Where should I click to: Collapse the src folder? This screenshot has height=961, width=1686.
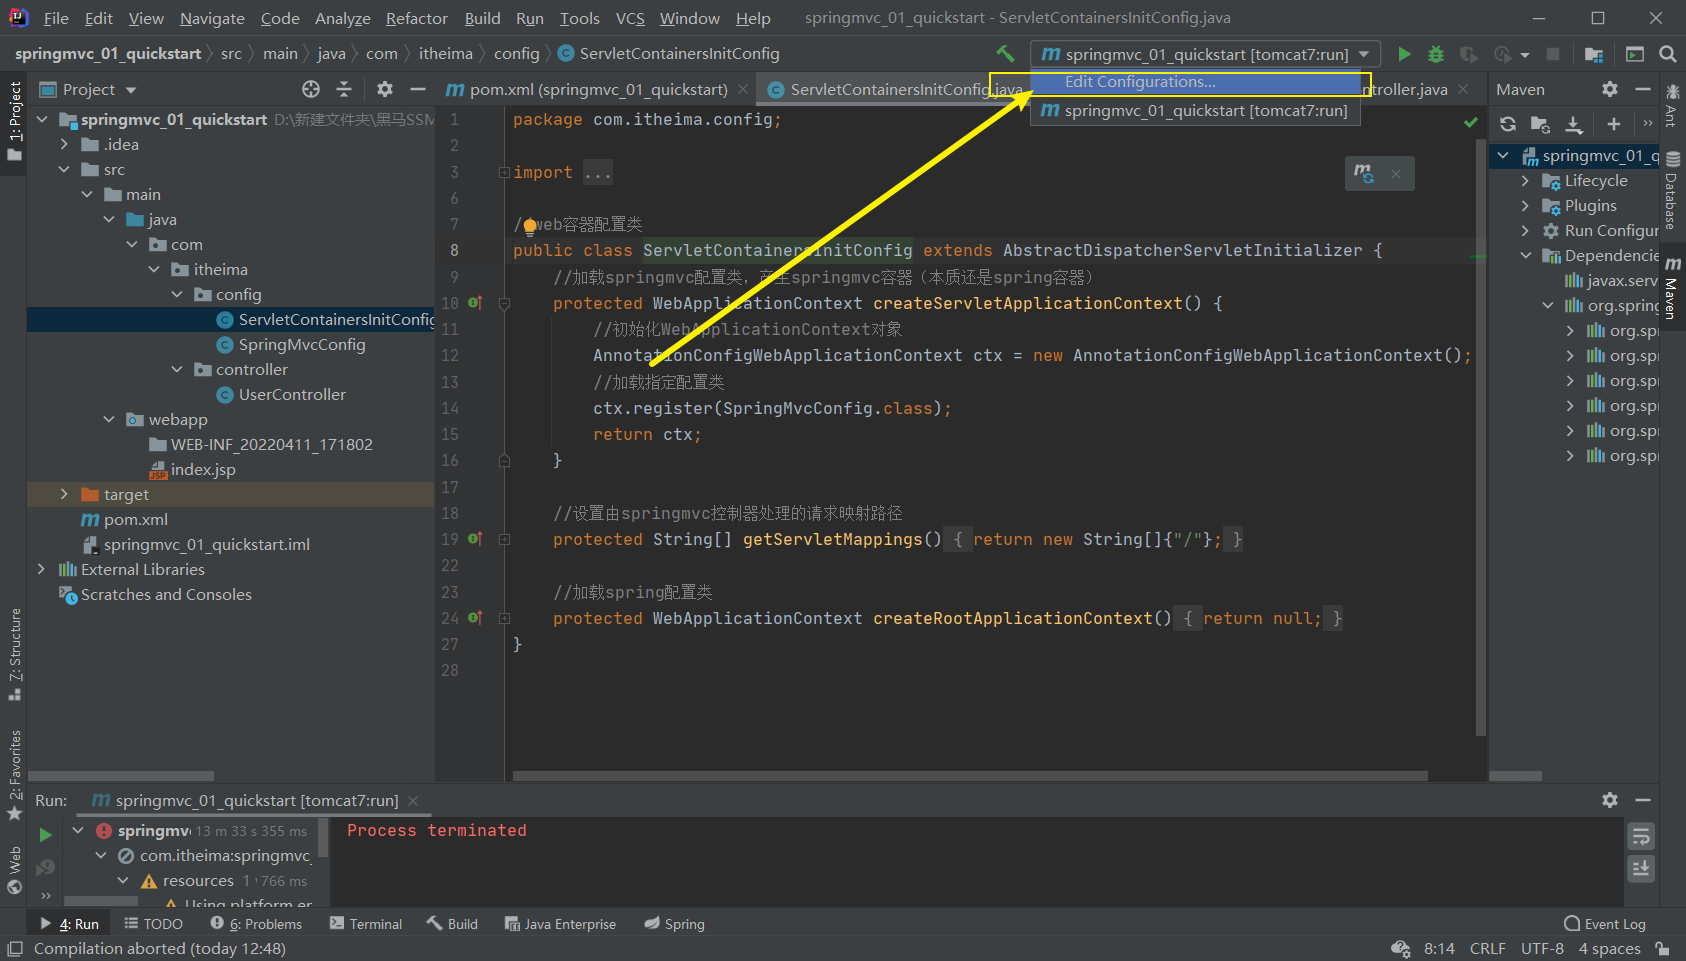click(64, 169)
